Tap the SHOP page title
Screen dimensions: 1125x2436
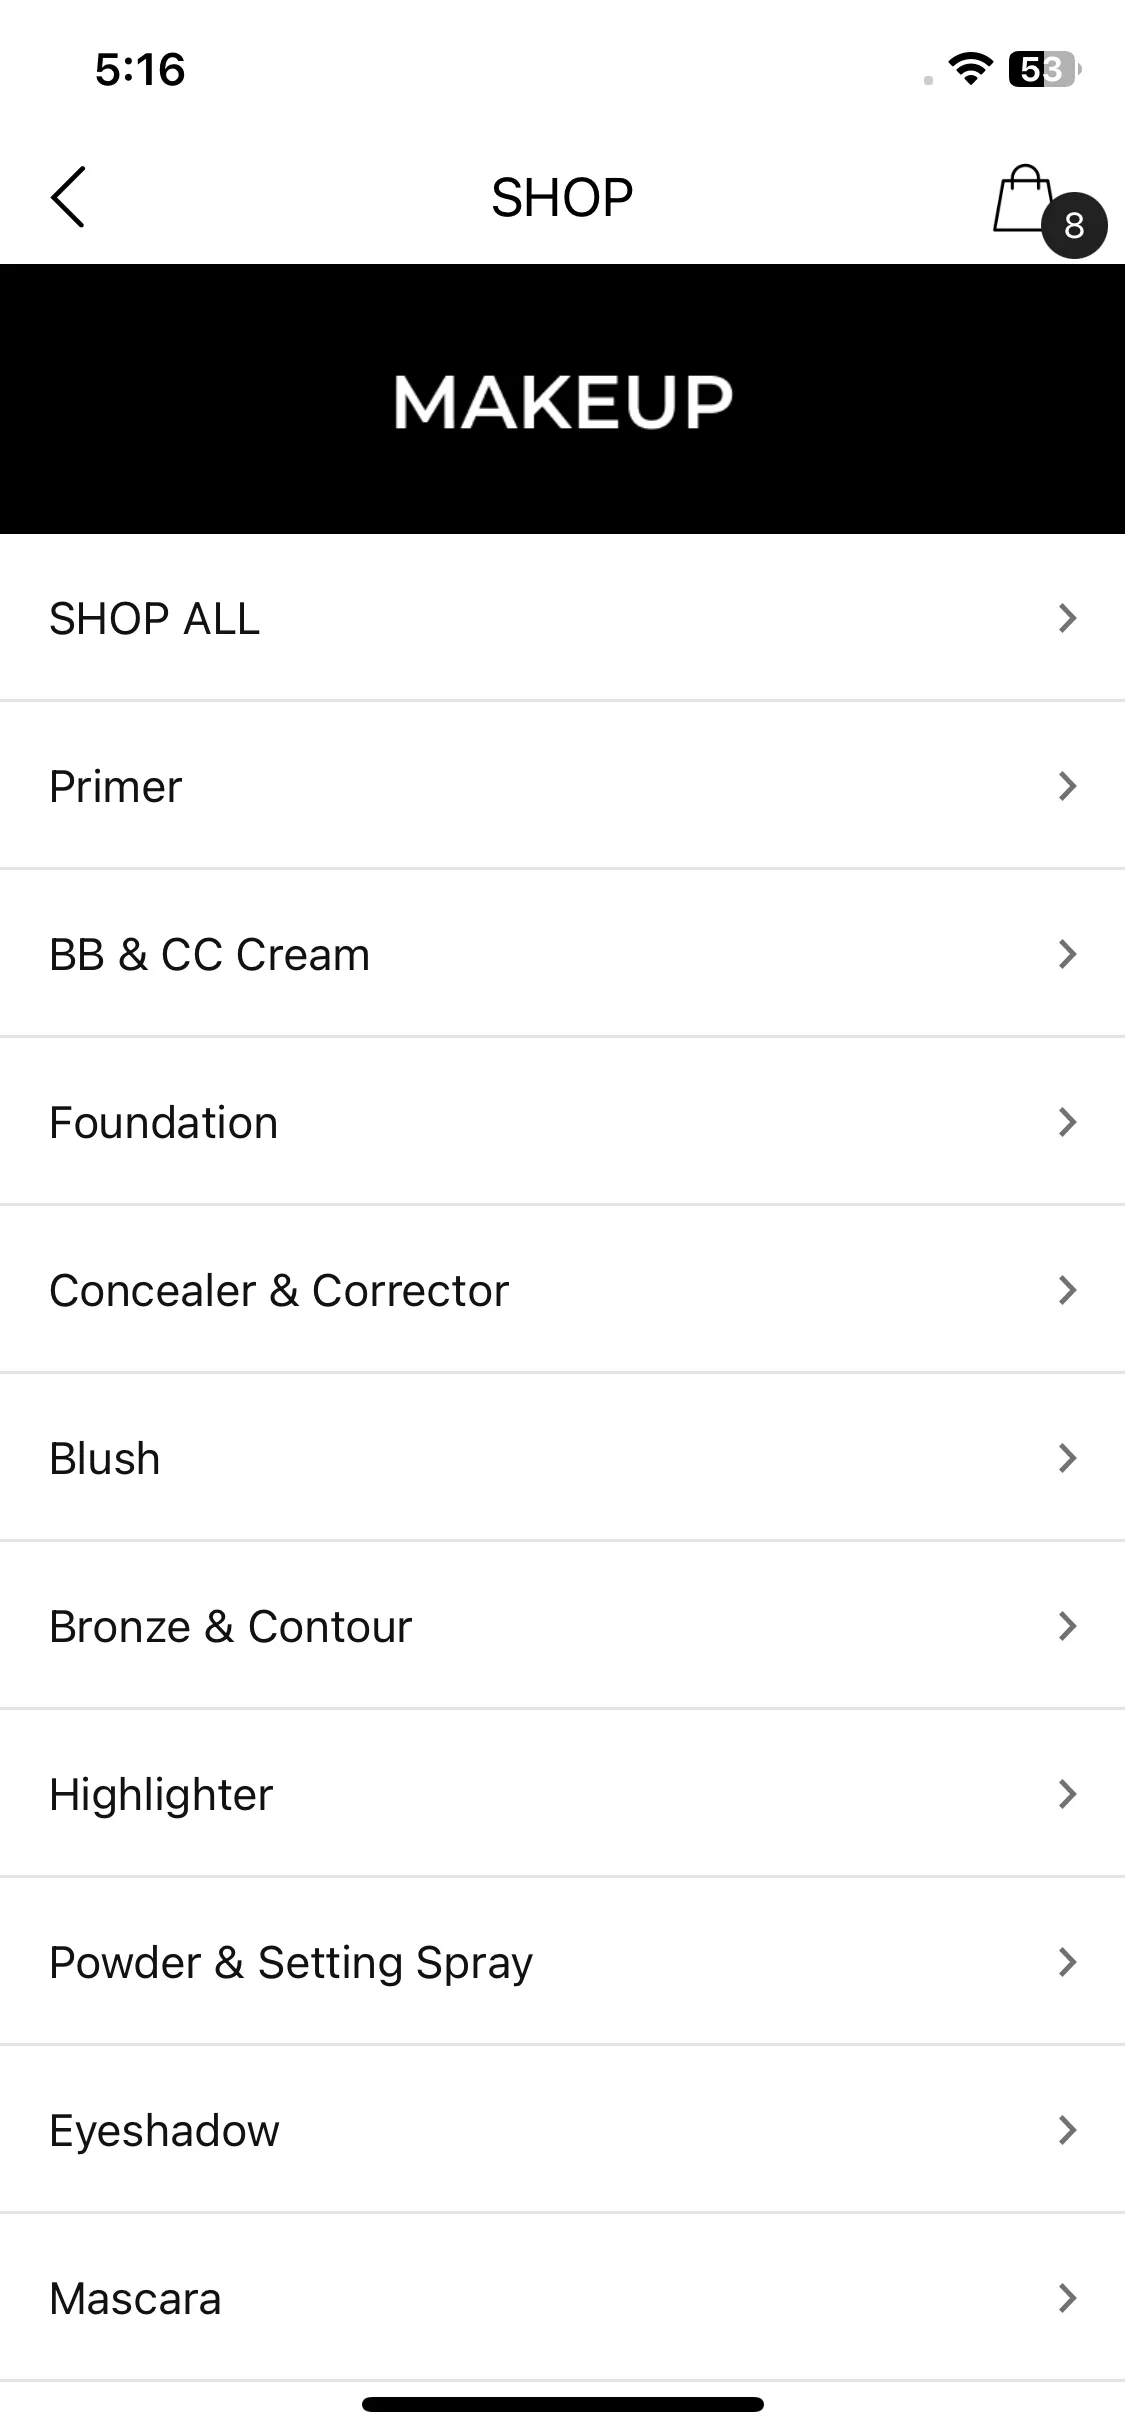pyautogui.click(x=562, y=197)
